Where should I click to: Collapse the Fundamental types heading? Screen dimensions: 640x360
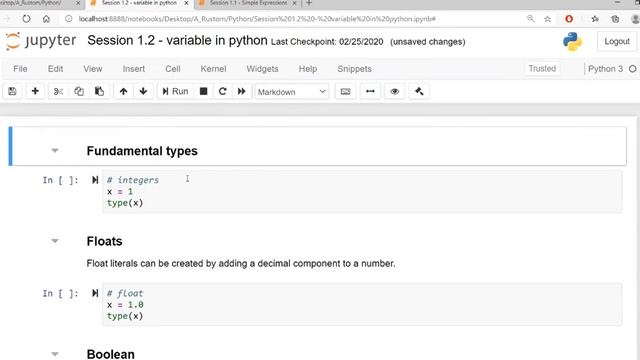pos(55,151)
